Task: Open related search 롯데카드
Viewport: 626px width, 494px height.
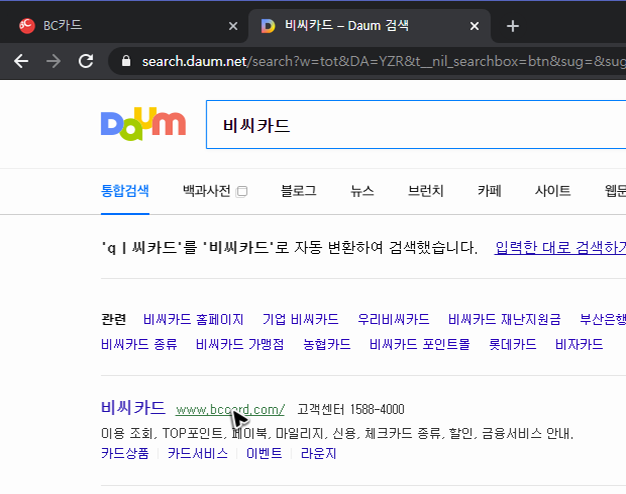Action: click(513, 344)
